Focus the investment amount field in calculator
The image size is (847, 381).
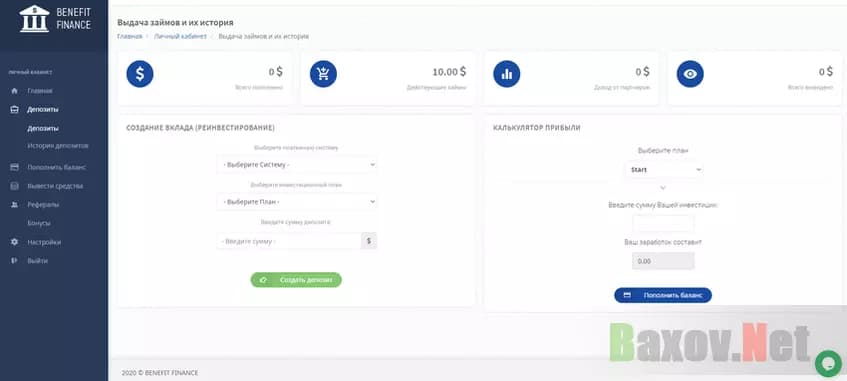(x=663, y=223)
